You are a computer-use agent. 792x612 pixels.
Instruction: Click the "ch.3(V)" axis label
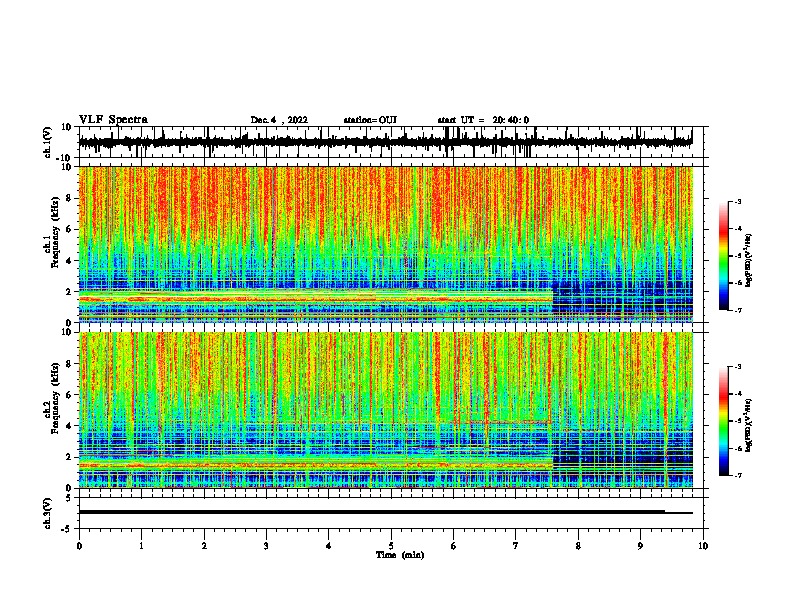[x=48, y=513]
